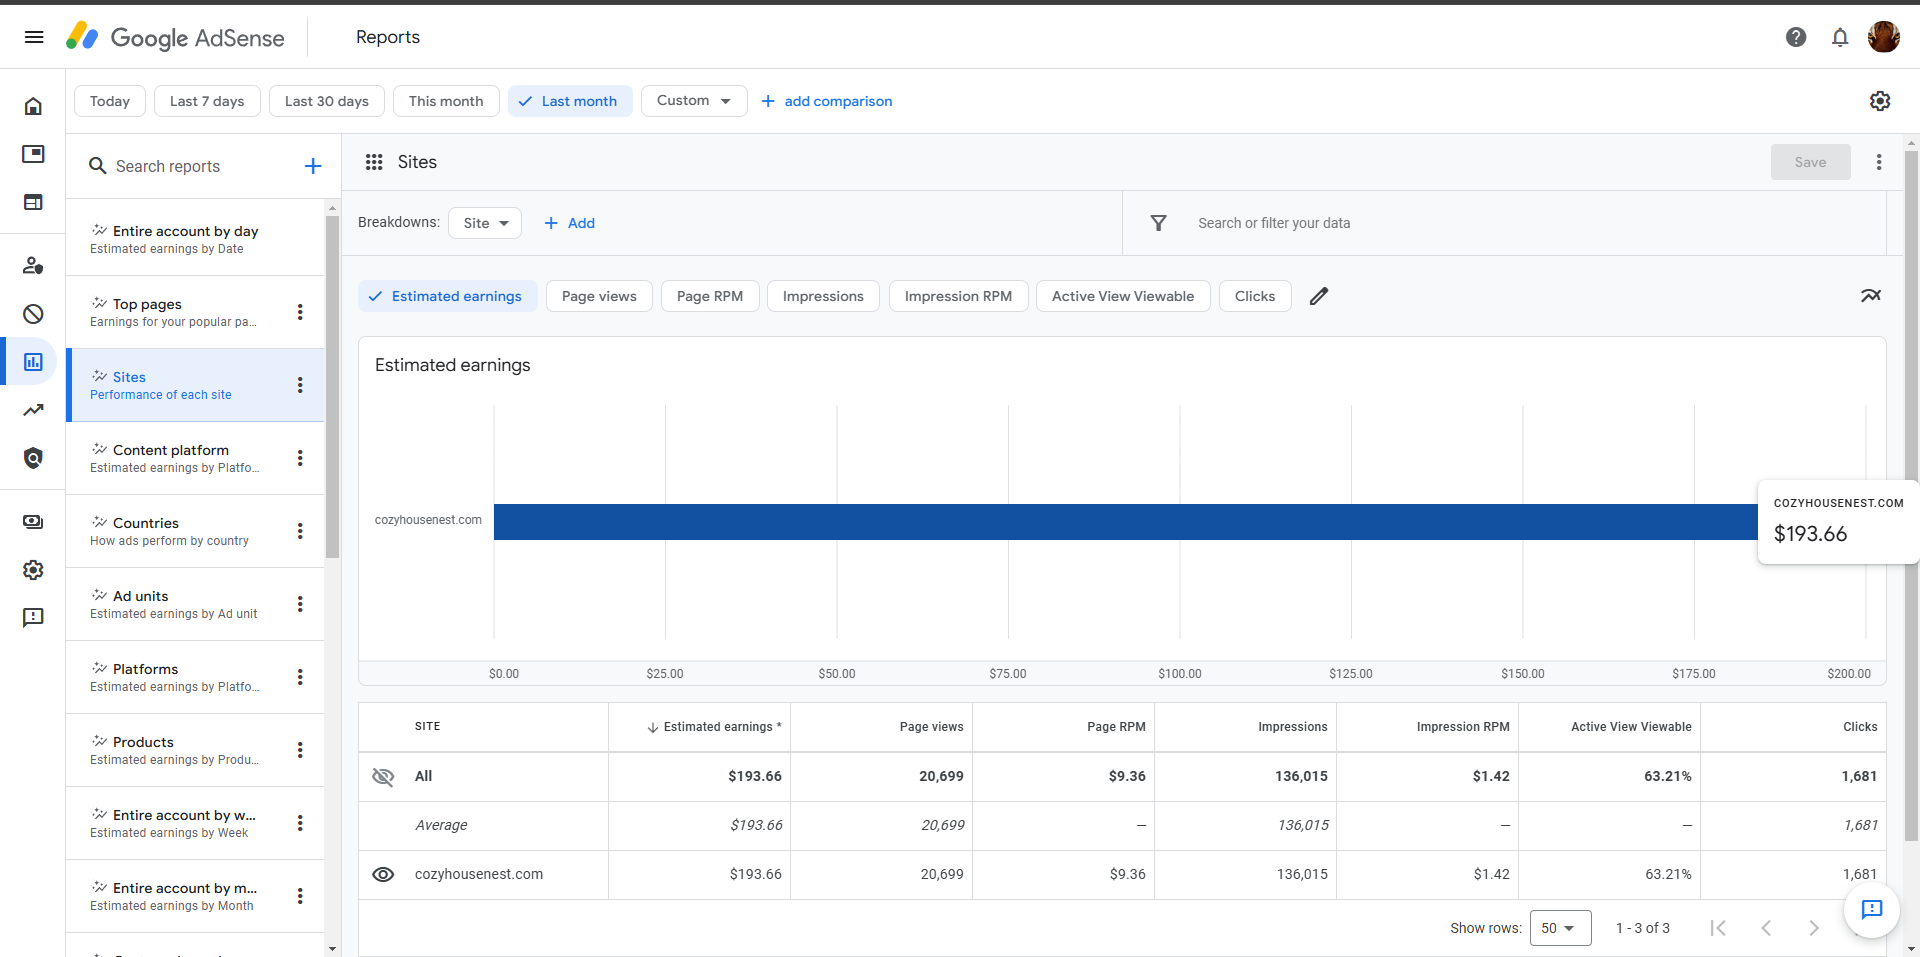The image size is (1920, 957).
Task: Open Entire account by day report
Action: click(195, 239)
